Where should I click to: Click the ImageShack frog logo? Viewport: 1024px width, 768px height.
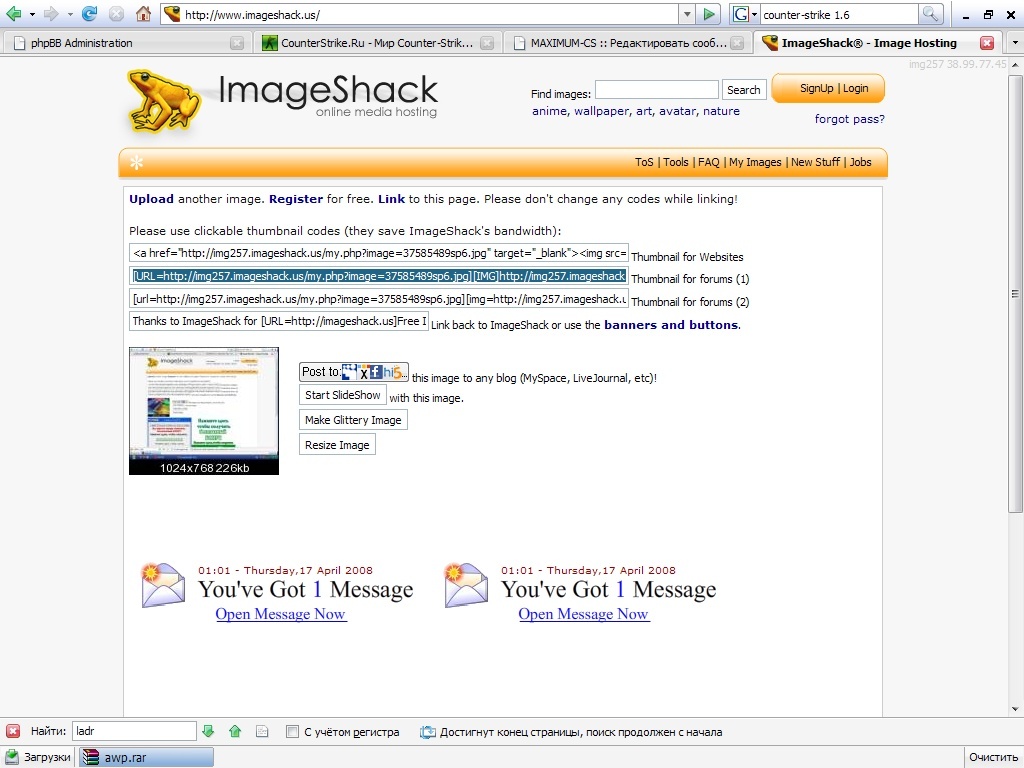(163, 101)
